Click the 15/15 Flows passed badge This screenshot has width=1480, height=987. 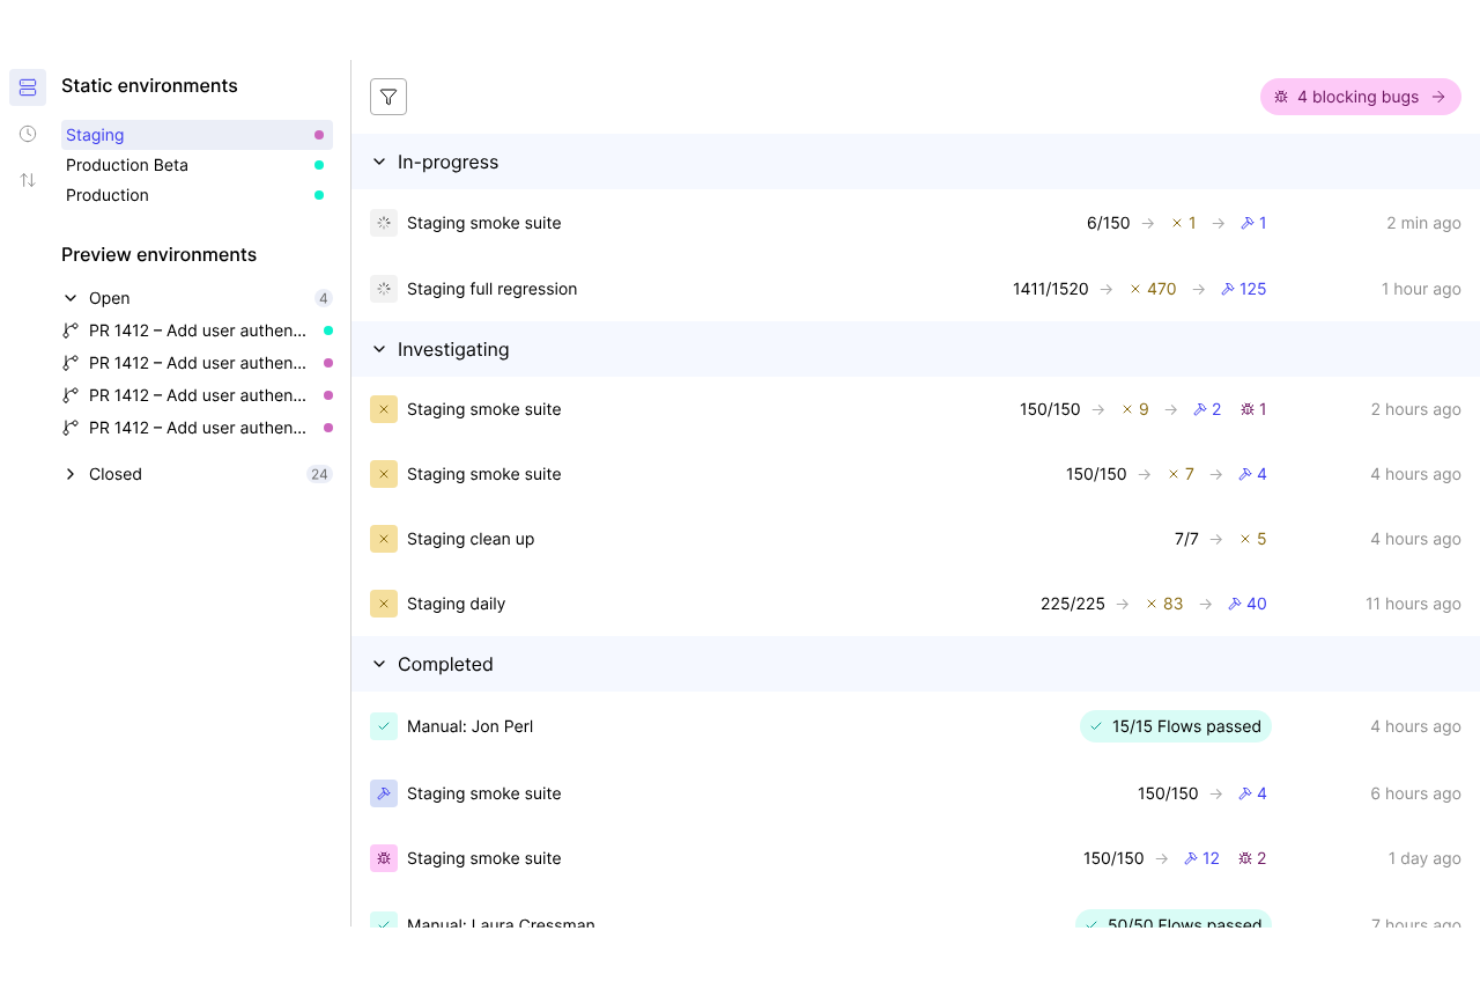1175,726
